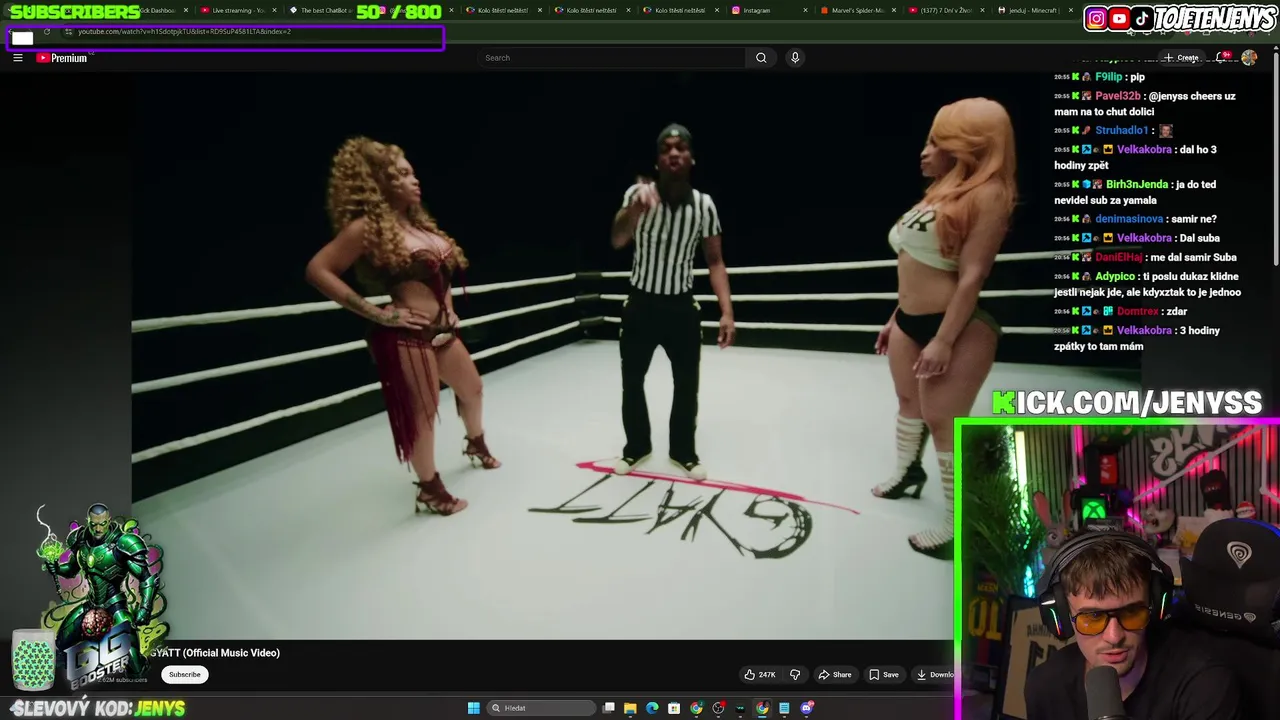Click username Birh3nJenda in chat
1280x720 pixels.
pyautogui.click(x=1136, y=185)
